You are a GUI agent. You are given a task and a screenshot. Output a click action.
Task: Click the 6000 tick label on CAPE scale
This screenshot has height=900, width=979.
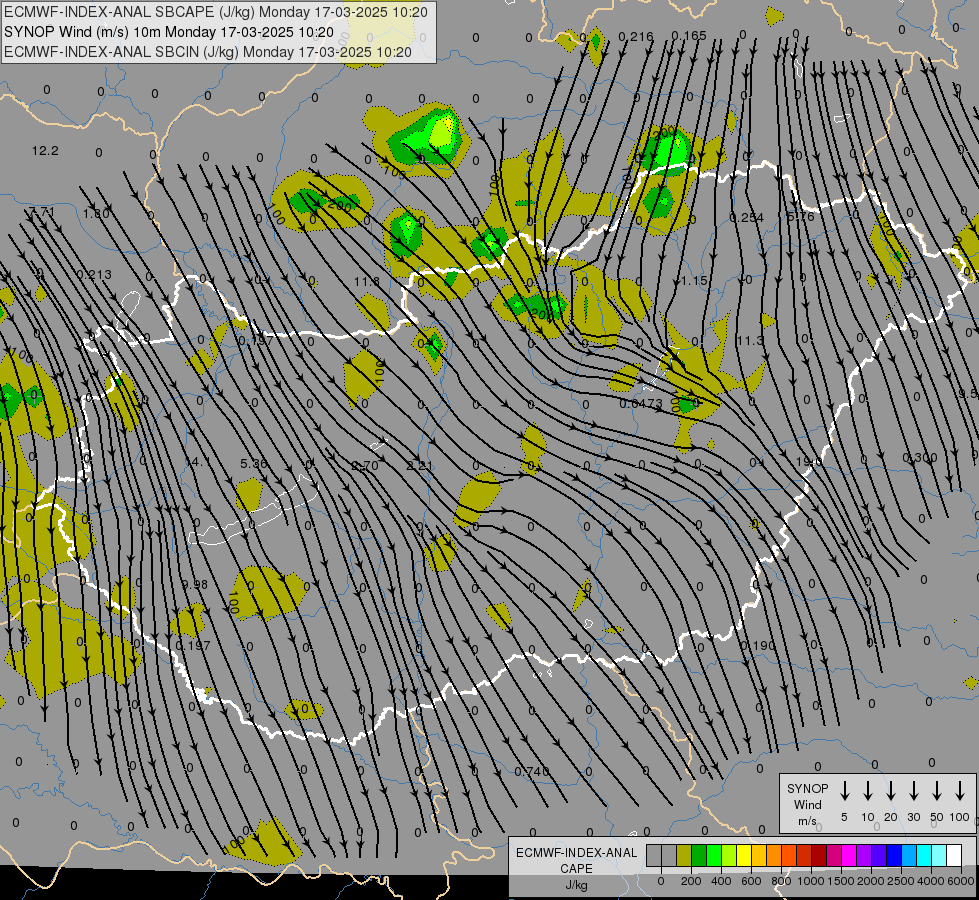[962, 881]
